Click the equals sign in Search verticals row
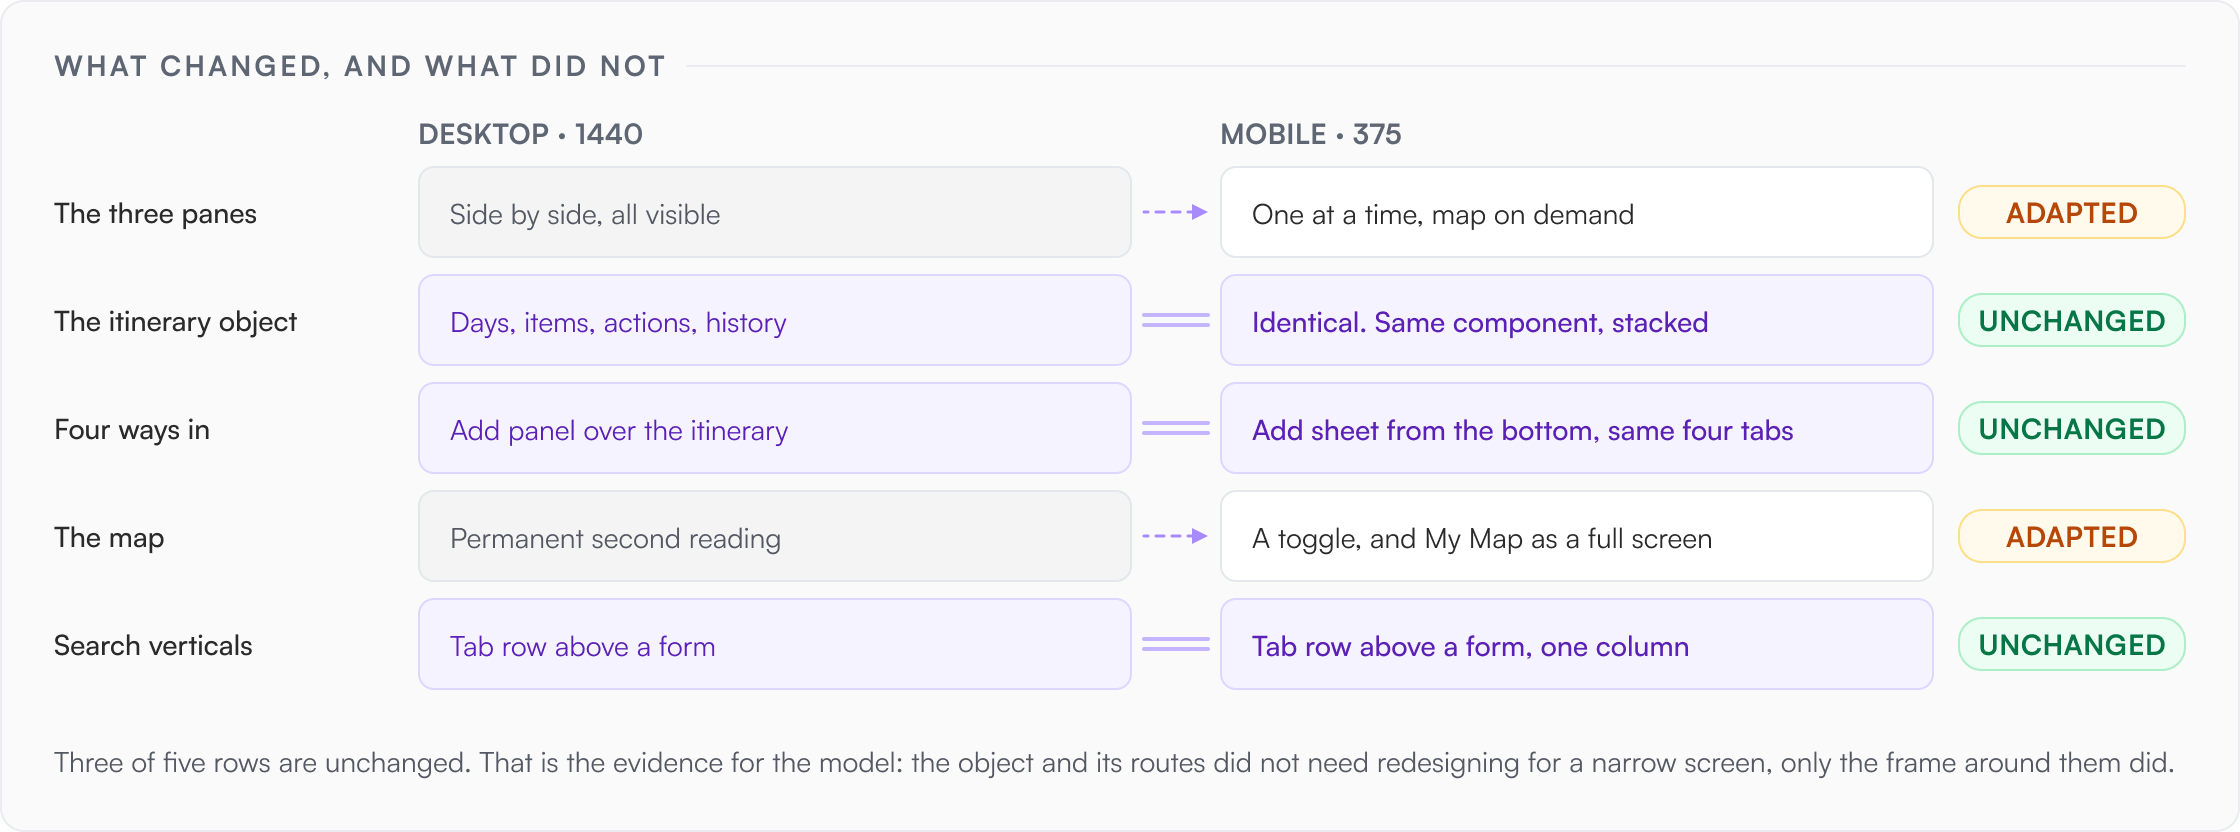The width and height of the screenshot is (2240, 832). tap(1176, 644)
